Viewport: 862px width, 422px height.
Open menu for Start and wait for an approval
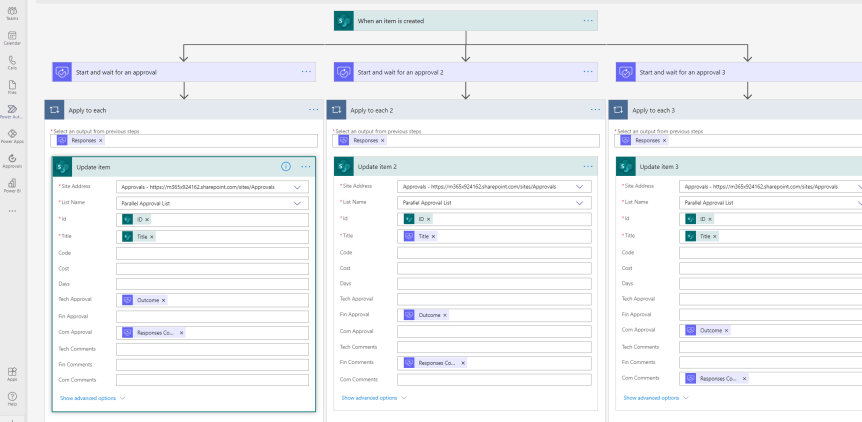[x=306, y=72]
